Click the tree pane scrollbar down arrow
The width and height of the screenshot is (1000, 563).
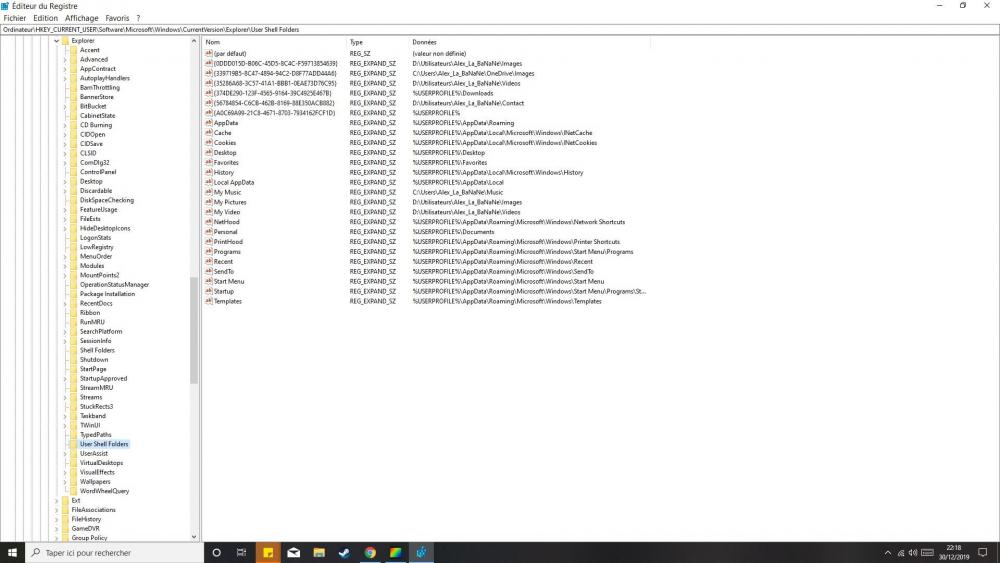coord(194,537)
